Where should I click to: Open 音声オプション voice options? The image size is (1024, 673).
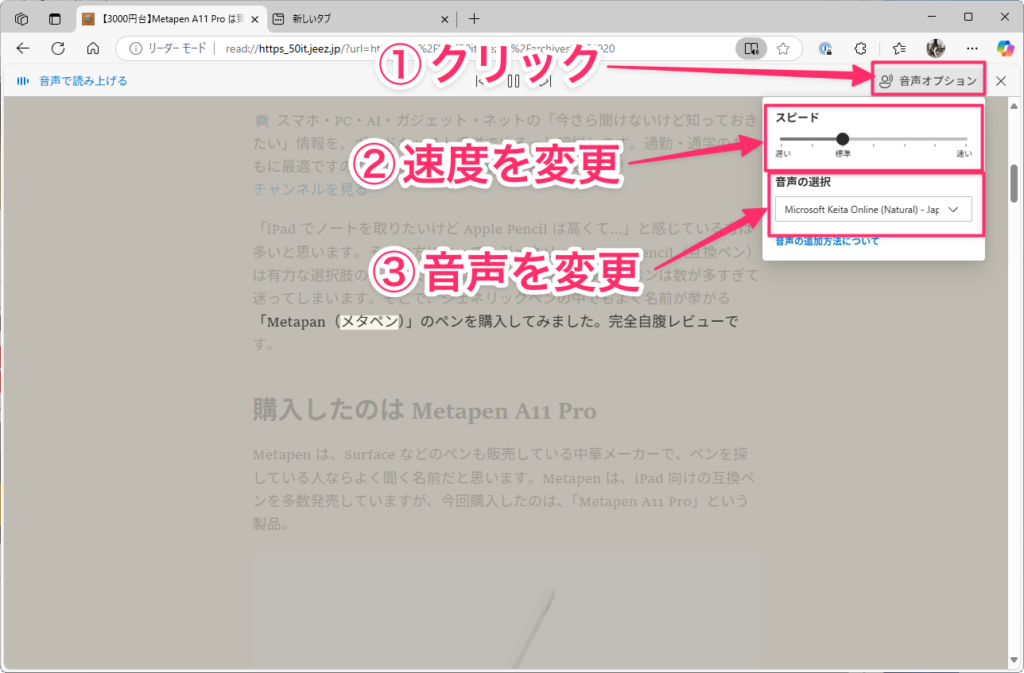pyautogui.click(x=928, y=81)
